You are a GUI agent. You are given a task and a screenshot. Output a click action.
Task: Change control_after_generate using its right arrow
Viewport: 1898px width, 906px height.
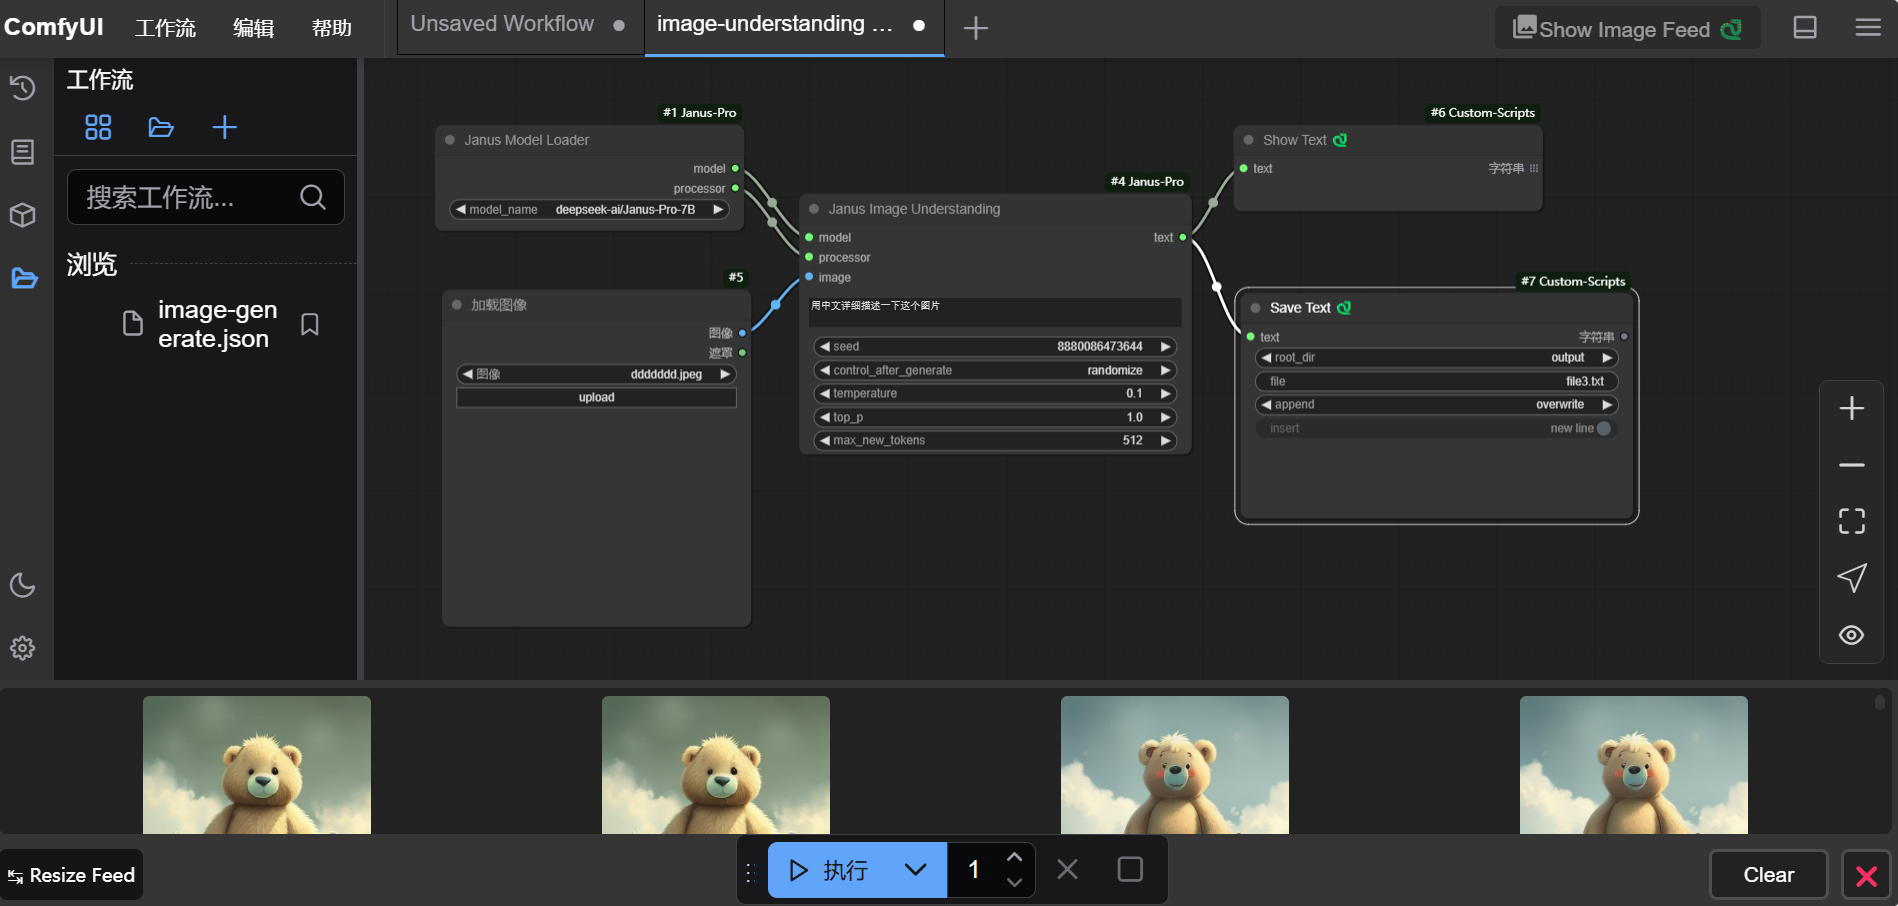point(1165,371)
